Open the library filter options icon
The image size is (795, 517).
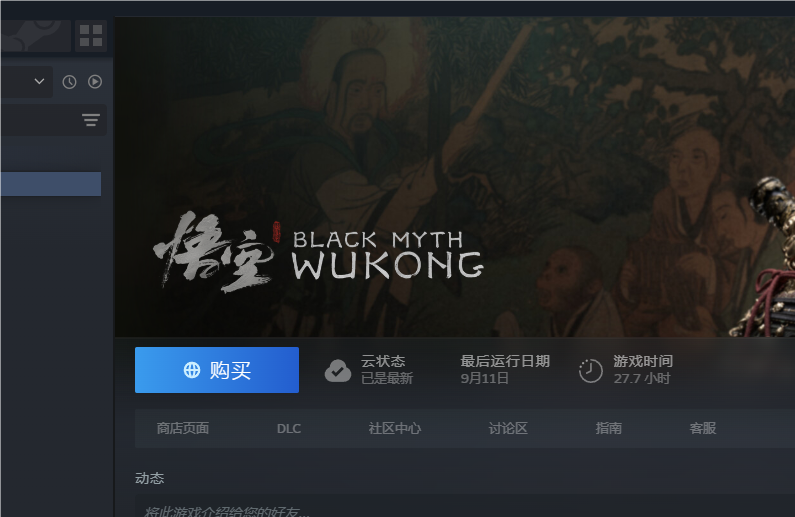91,120
